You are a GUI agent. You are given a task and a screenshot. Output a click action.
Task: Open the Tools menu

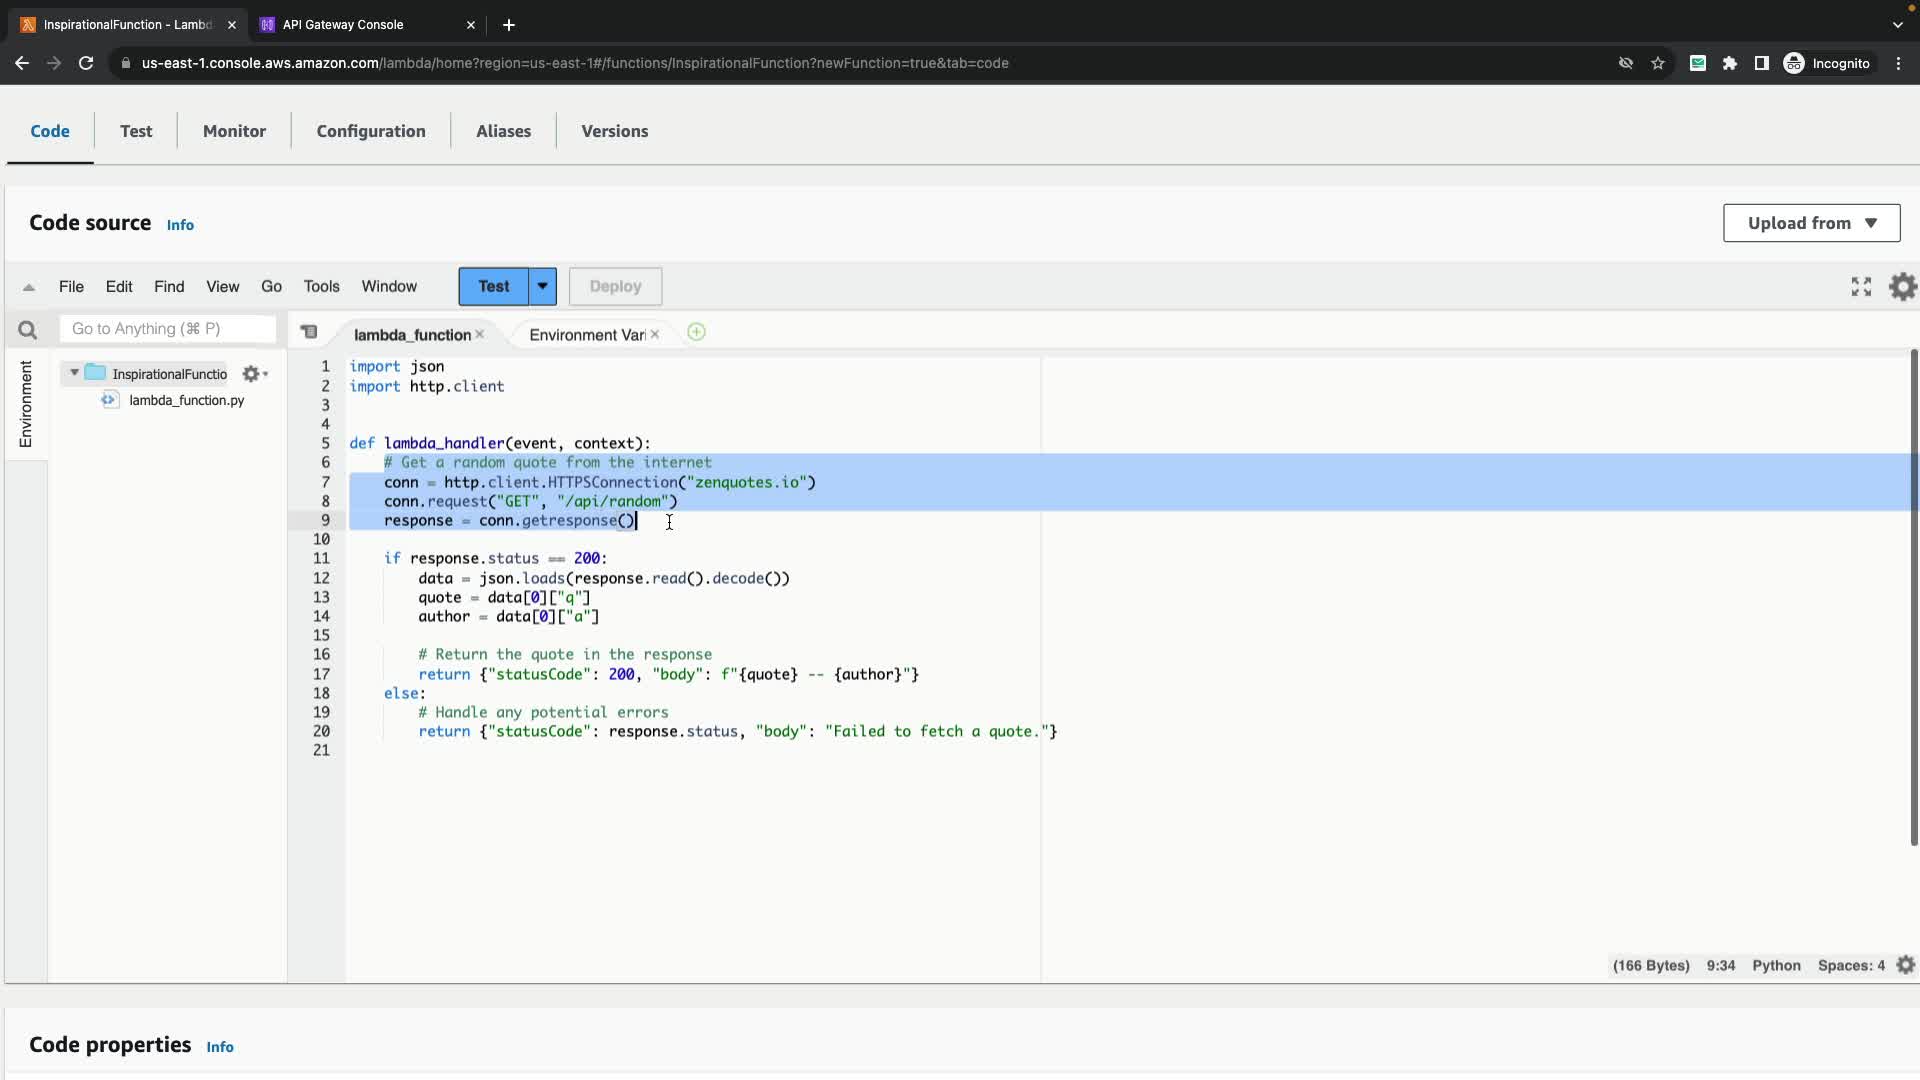point(321,286)
